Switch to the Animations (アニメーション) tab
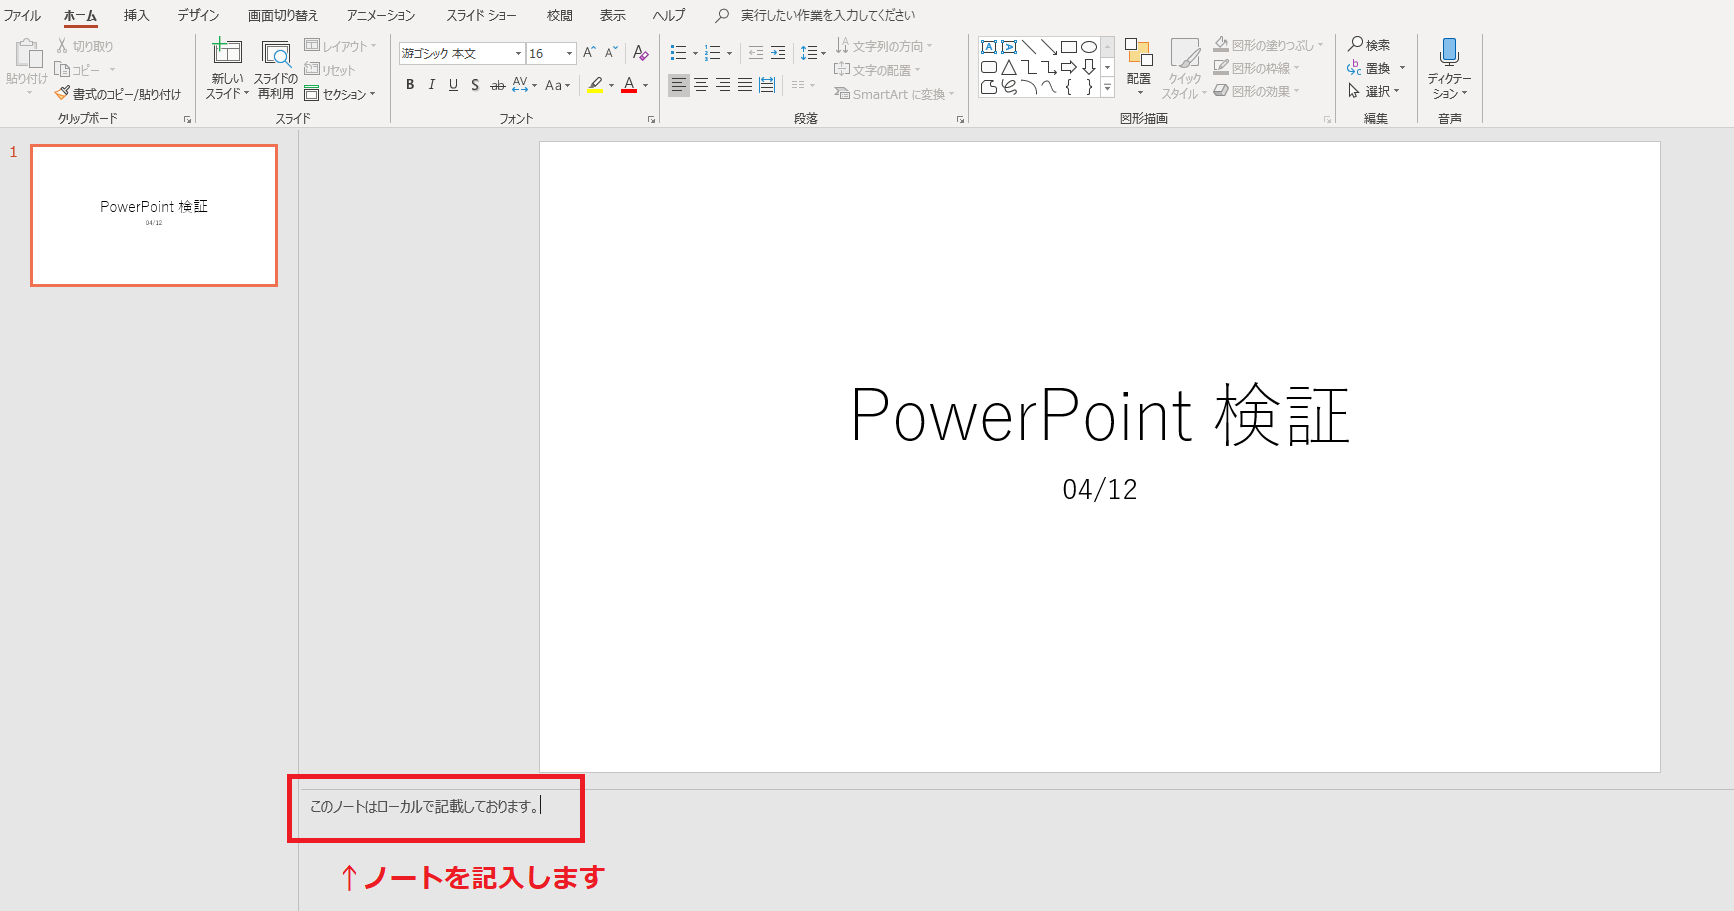The height and width of the screenshot is (911, 1734). (x=381, y=15)
